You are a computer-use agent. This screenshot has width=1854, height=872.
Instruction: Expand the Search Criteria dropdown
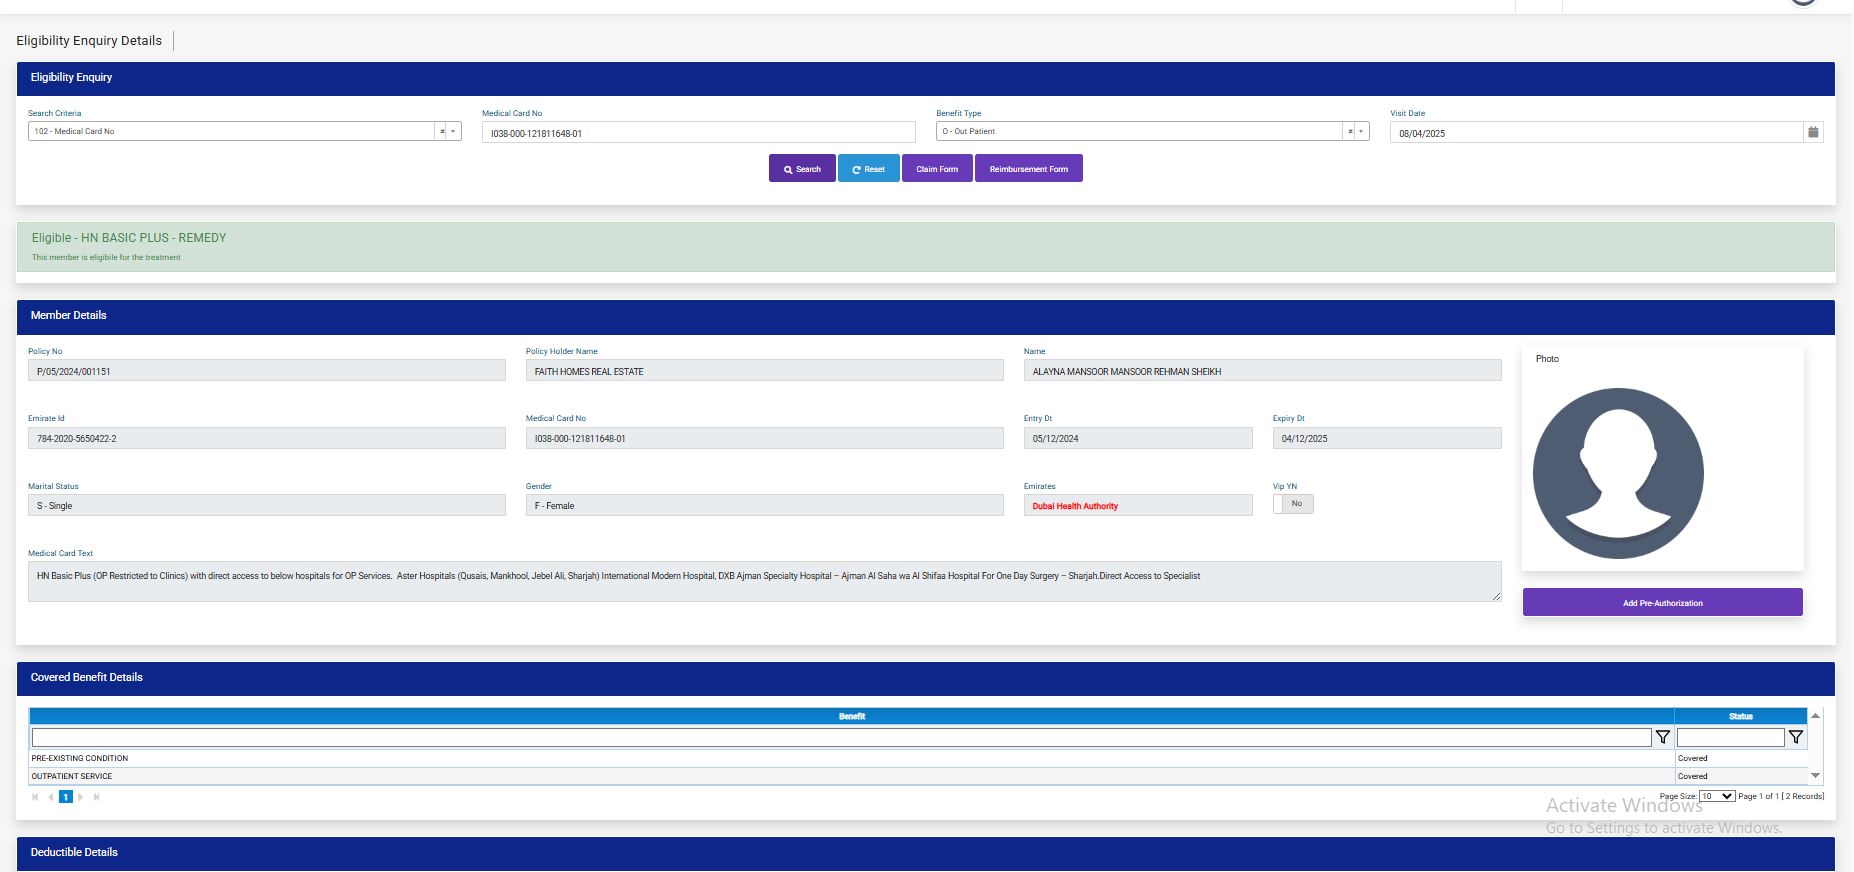pyautogui.click(x=453, y=131)
